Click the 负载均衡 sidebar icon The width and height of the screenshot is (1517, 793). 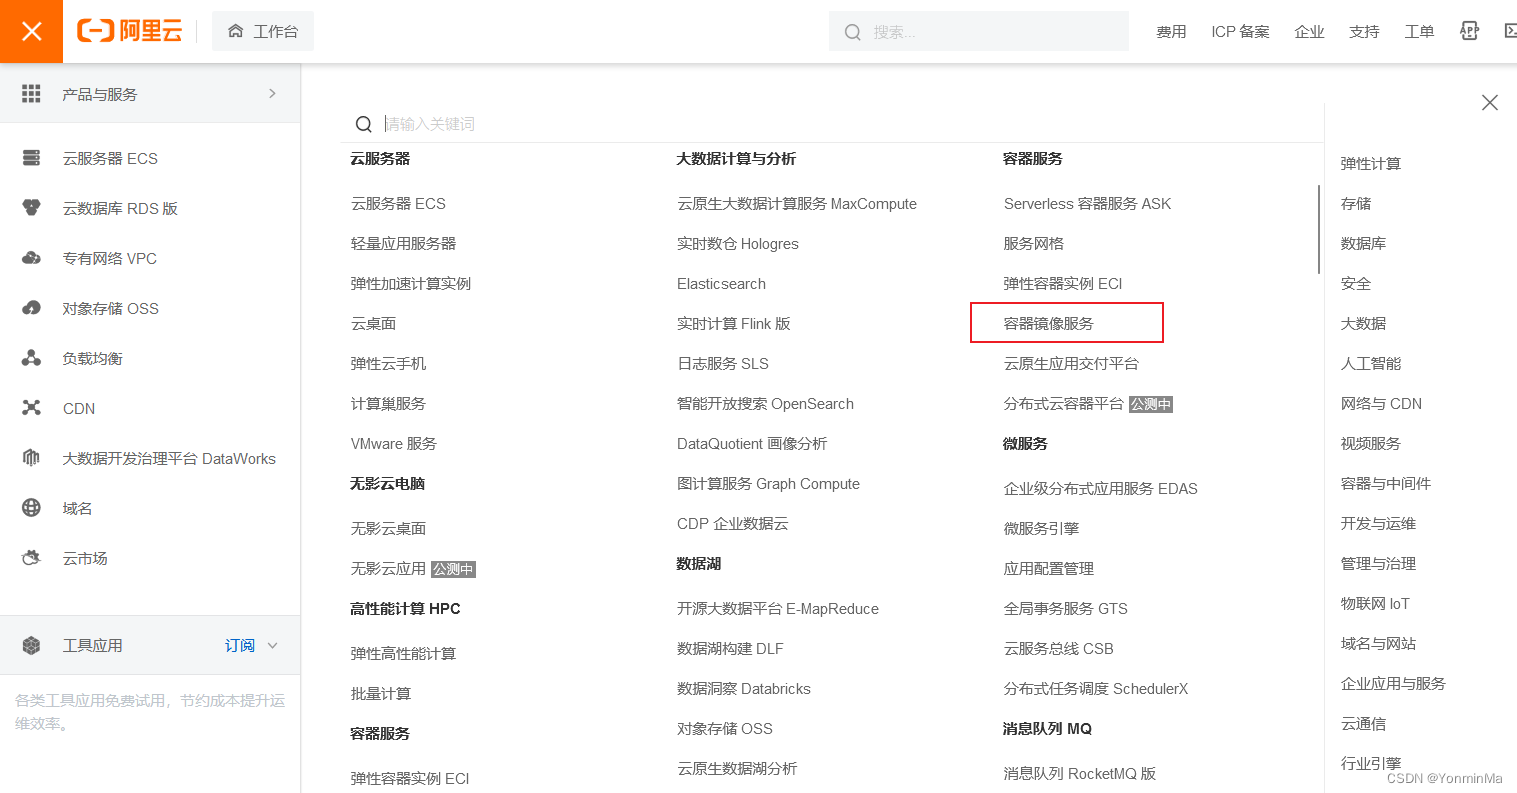point(31,358)
